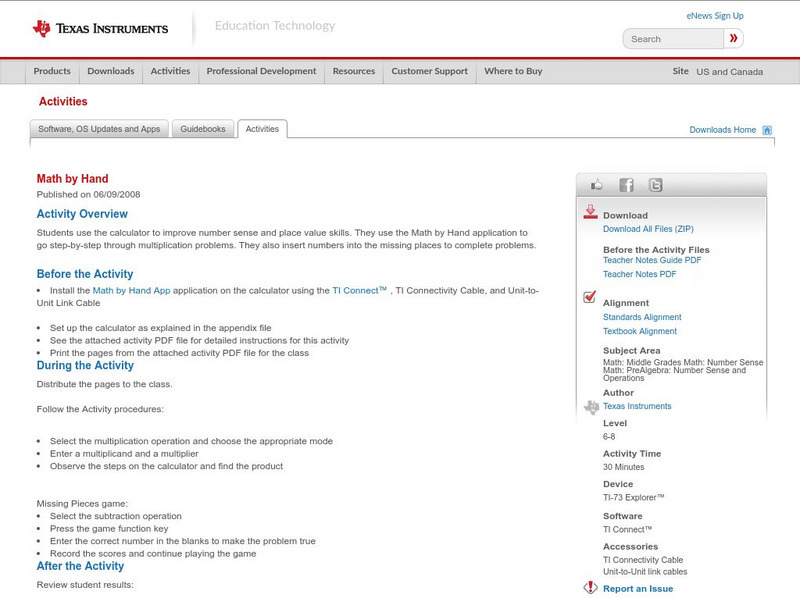Click the thumbs-up like icon
This screenshot has height=598, width=800.
(x=597, y=185)
